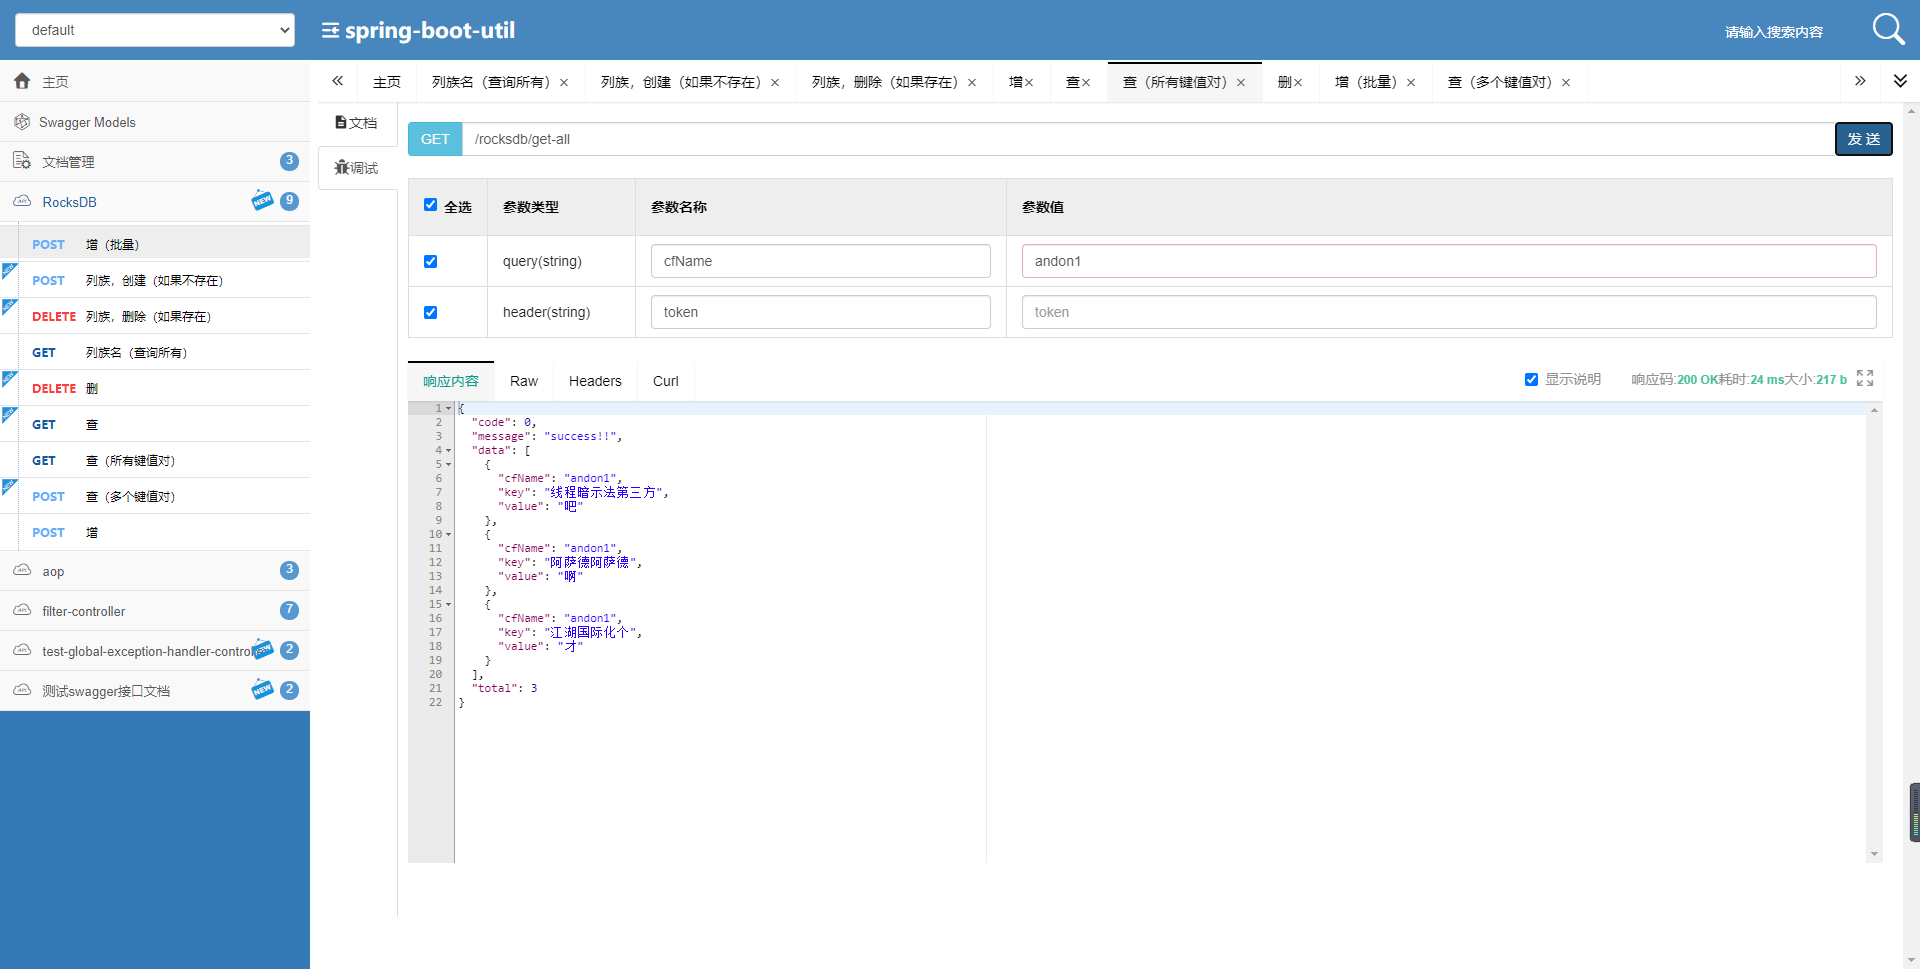Image resolution: width=1920 pixels, height=969 pixels.
Task: Open the 调试 side tab
Action: [x=357, y=168]
